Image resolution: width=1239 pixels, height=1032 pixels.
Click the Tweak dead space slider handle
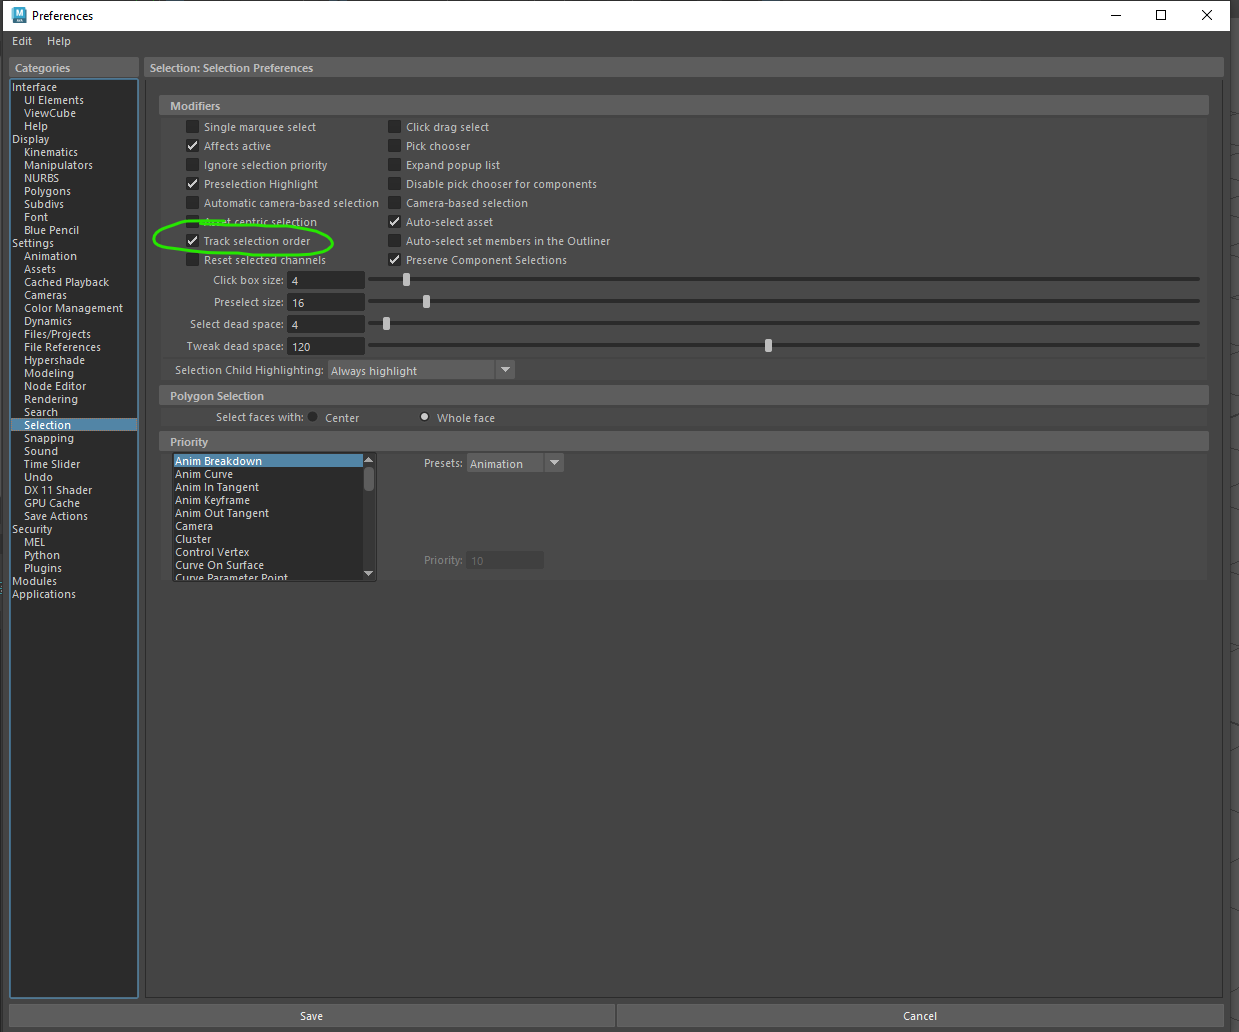768,345
